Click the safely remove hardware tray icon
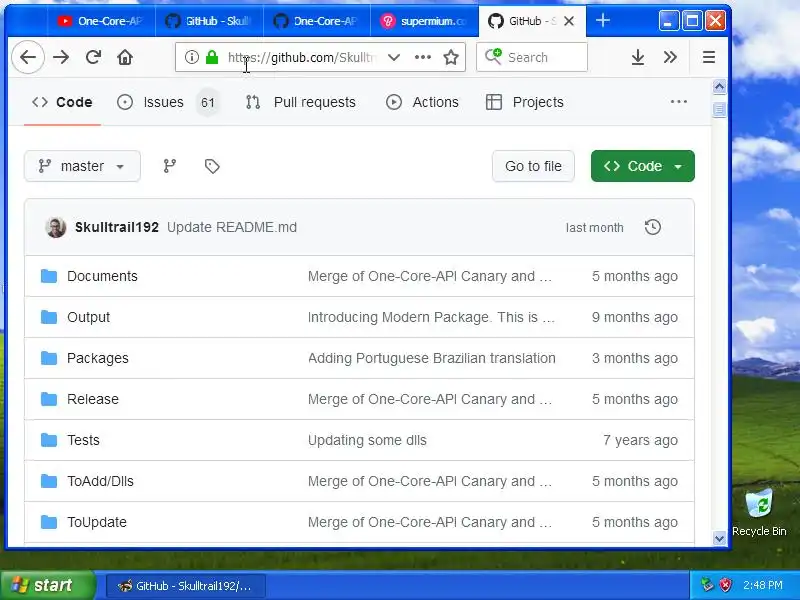The width and height of the screenshot is (800, 600). [x=707, y=585]
